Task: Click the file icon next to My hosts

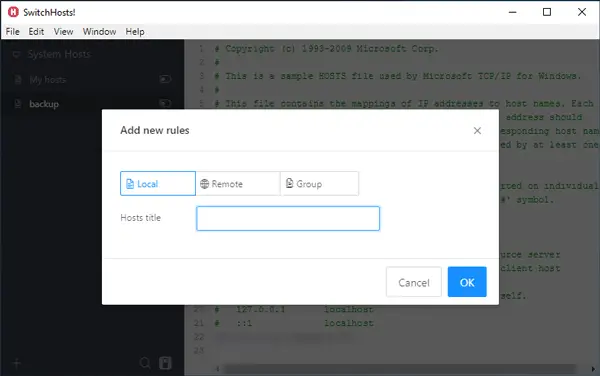Action: point(18,80)
